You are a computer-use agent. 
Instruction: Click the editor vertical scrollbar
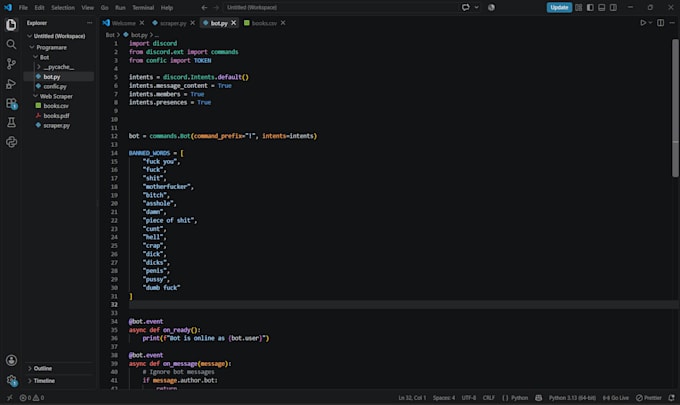675,108
